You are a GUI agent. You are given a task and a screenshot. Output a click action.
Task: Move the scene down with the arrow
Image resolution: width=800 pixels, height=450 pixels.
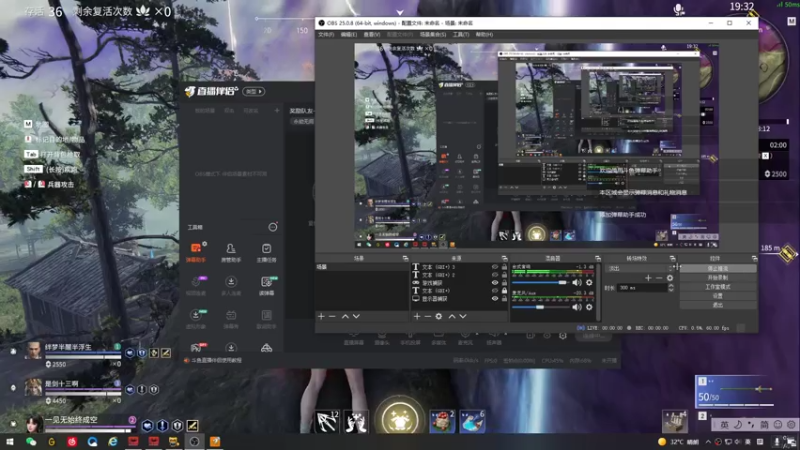pyautogui.click(x=356, y=316)
